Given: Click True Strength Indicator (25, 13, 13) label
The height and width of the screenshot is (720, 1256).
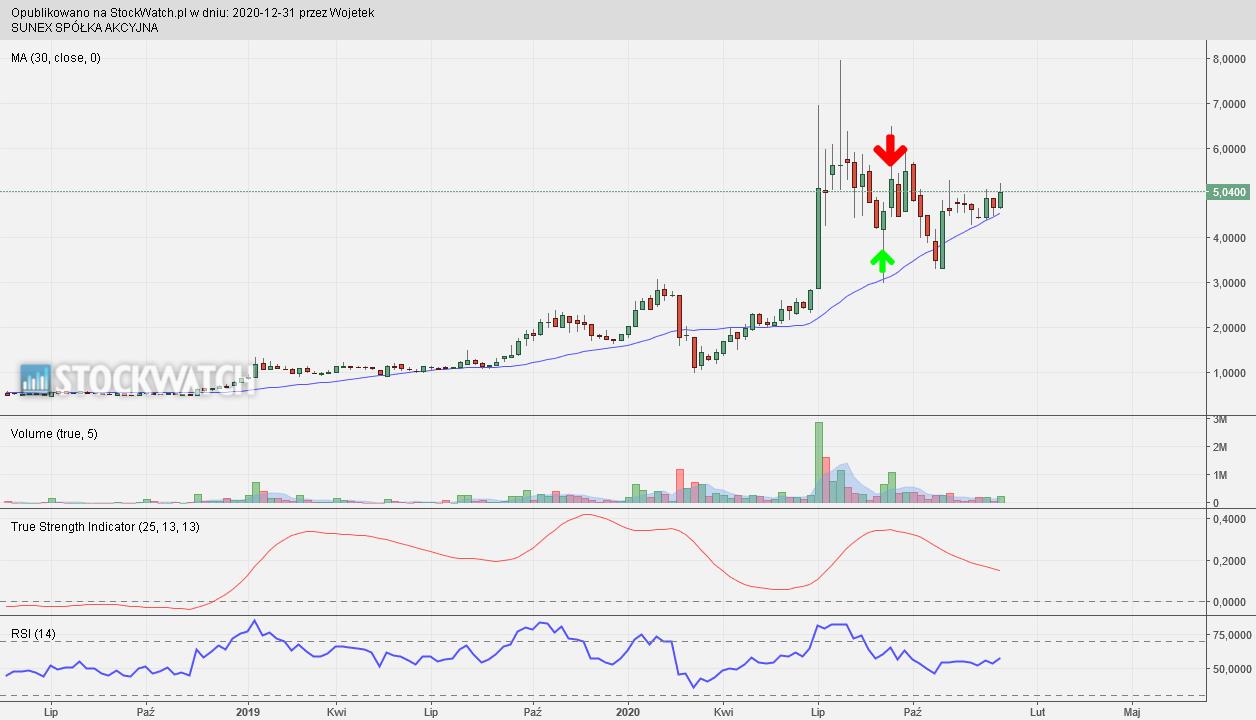Looking at the screenshot, I should tap(105, 526).
